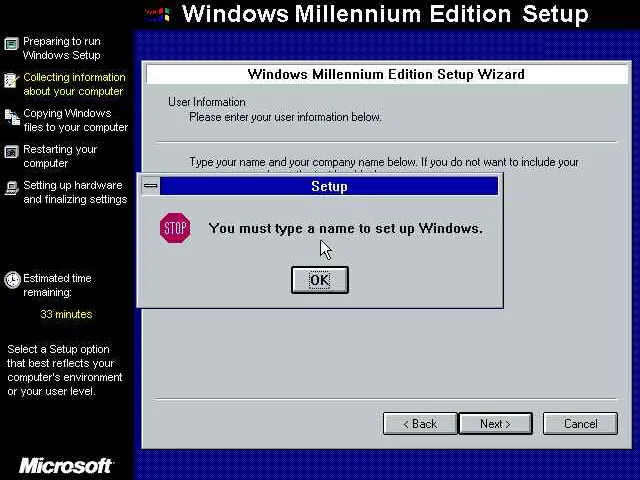The height and width of the screenshot is (480, 640).
Task: Click the "Select a Setup option" hint text
Action: [64, 370]
